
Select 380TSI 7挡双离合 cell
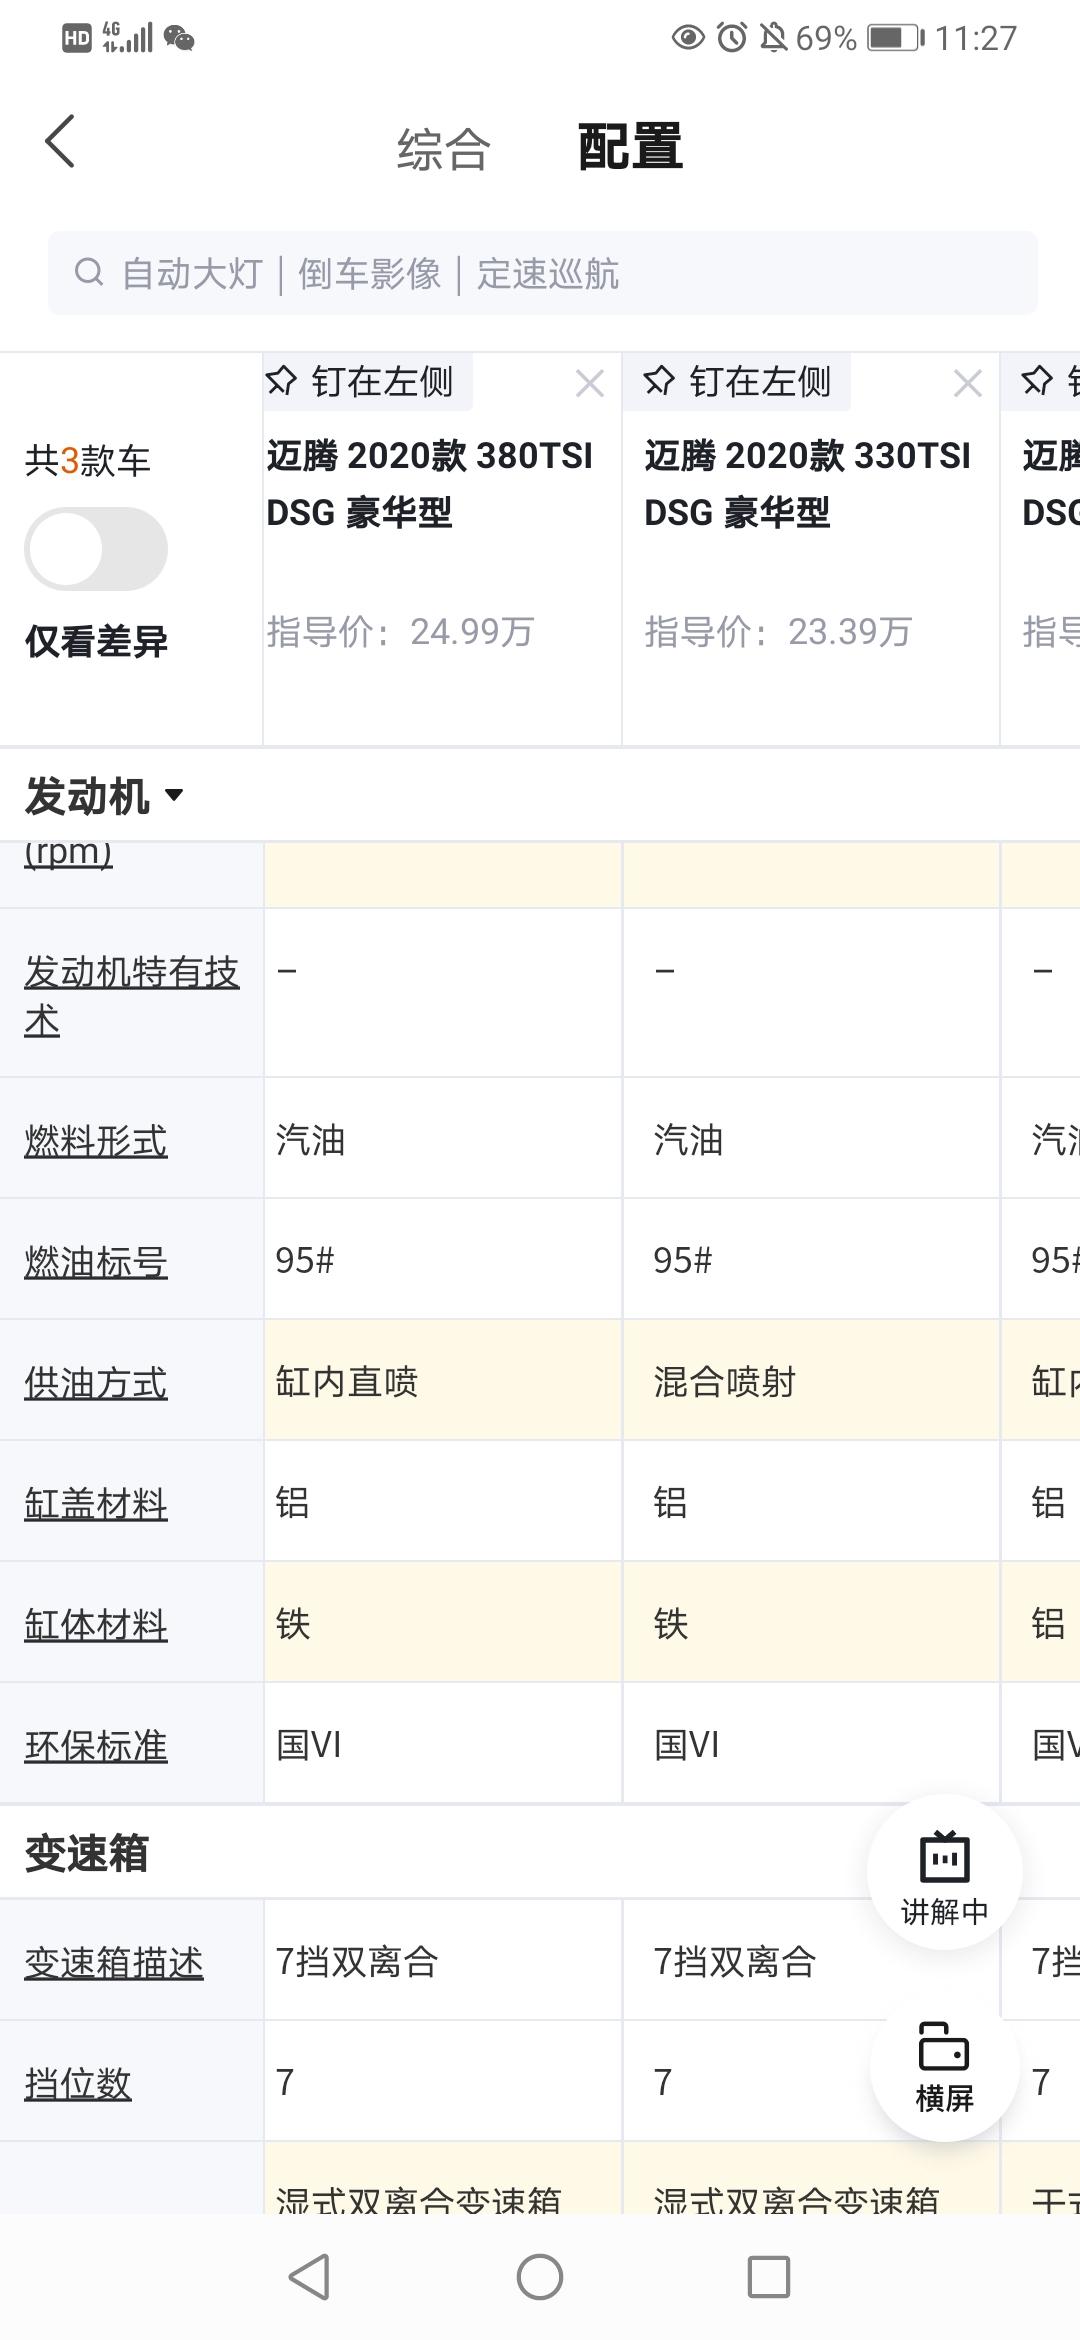click(x=443, y=1961)
